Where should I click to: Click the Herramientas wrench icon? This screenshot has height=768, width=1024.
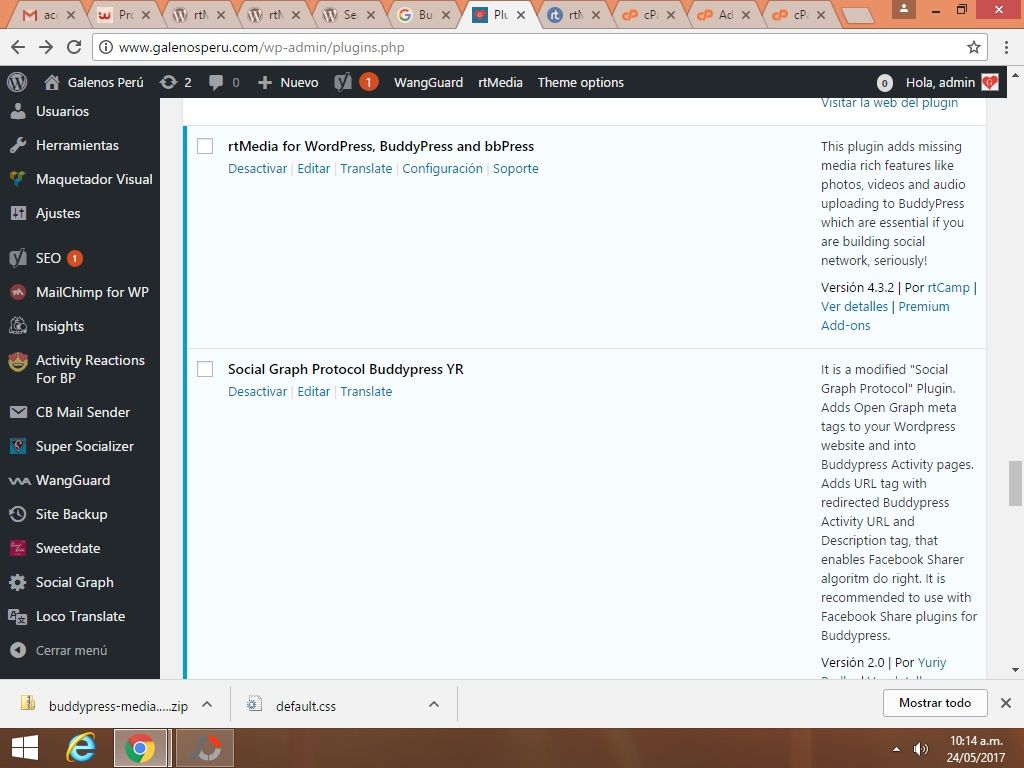[x=18, y=145]
